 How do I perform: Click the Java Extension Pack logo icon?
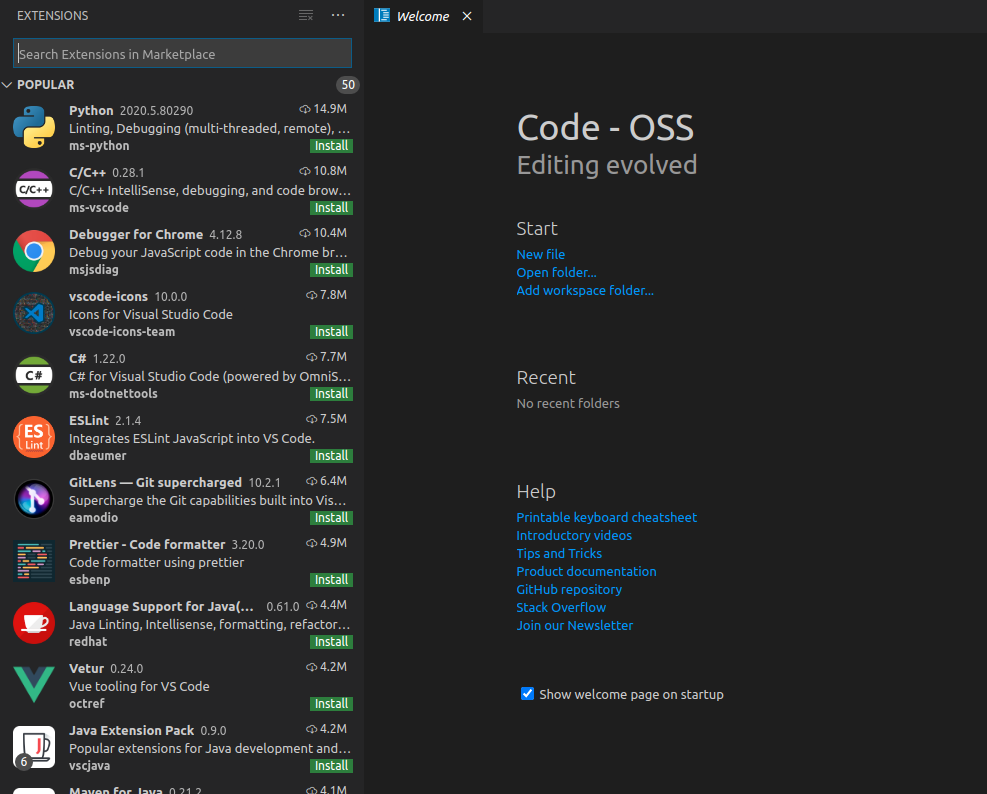(34, 747)
